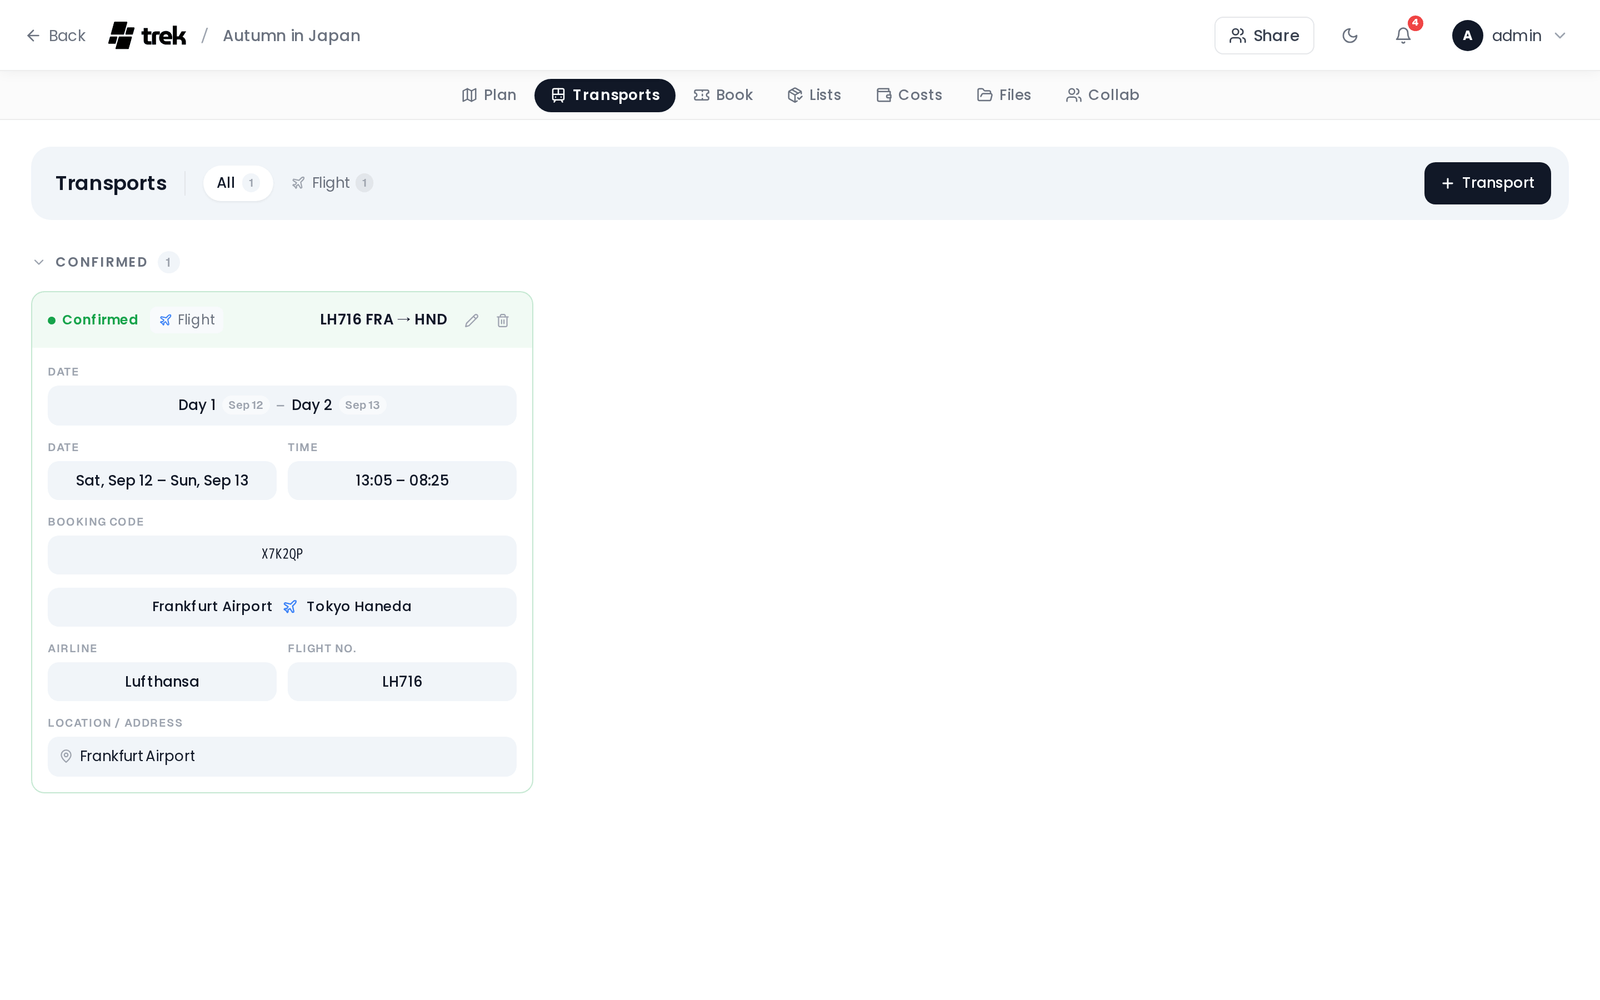Open the Book tab
Screen dimensions: 1600x1000
[x=723, y=95]
